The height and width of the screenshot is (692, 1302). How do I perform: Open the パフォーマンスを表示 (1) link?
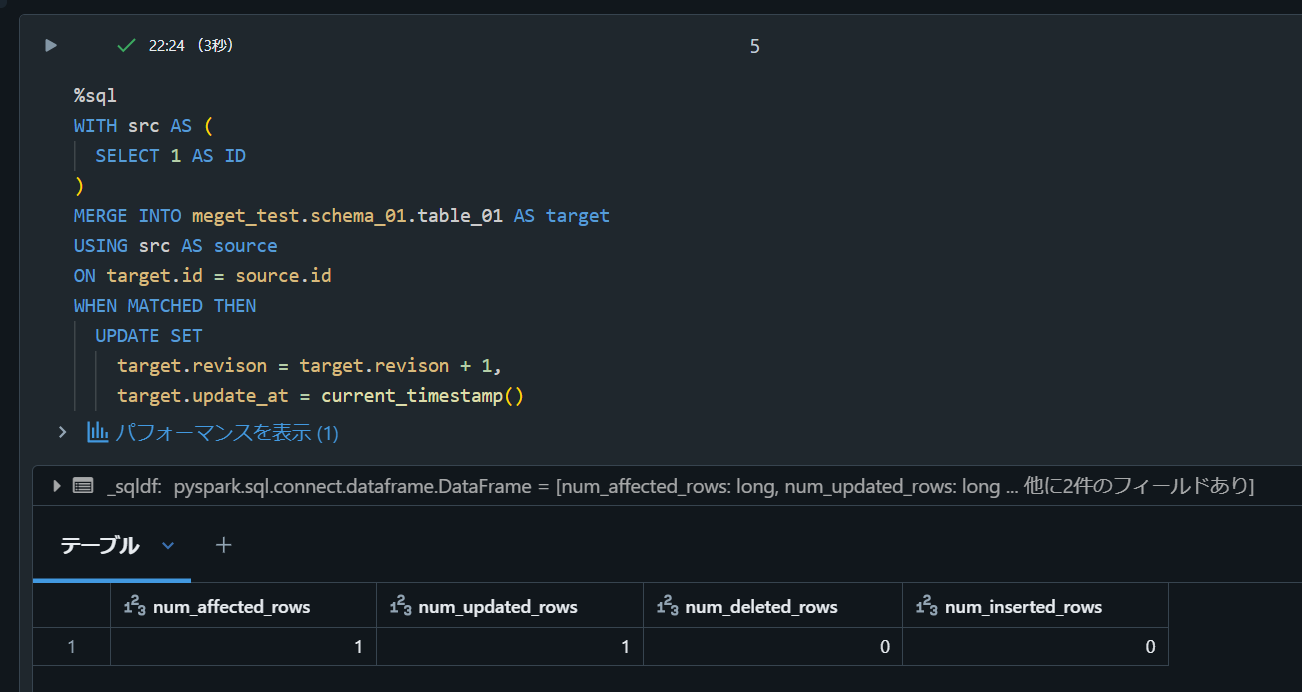pyautogui.click(x=227, y=433)
